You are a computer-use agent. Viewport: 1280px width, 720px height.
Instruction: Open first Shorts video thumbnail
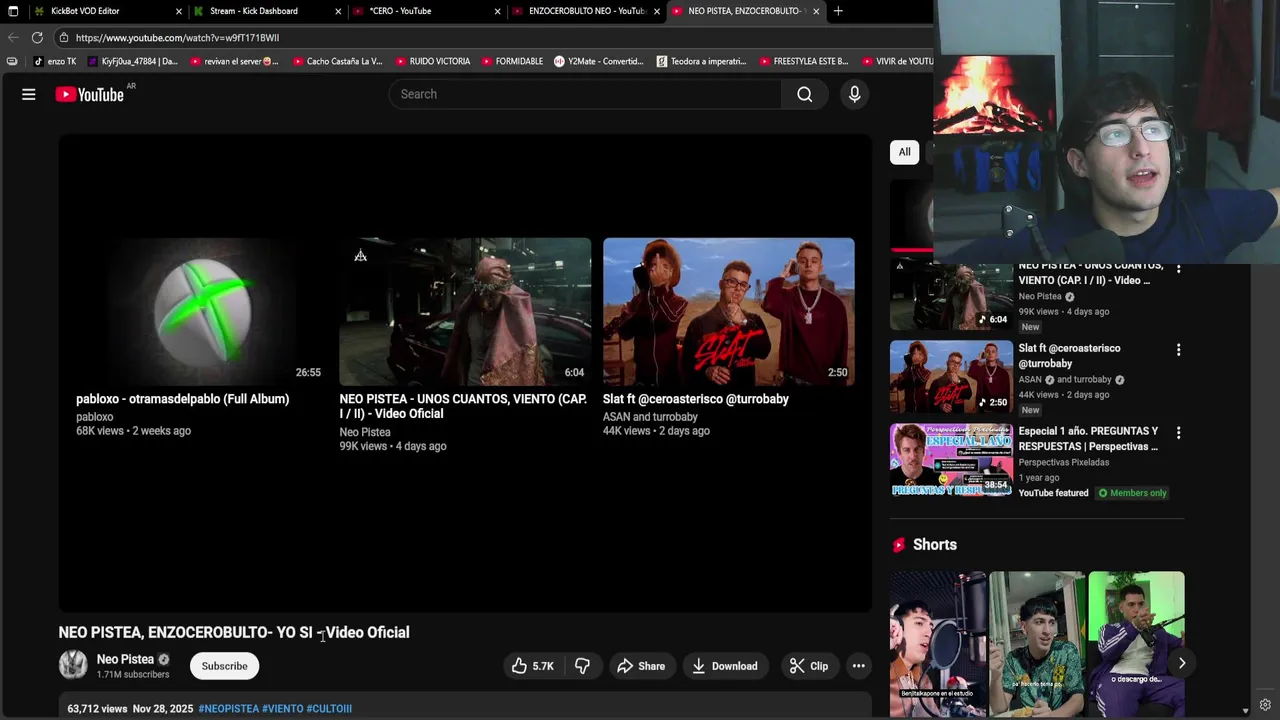point(938,644)
